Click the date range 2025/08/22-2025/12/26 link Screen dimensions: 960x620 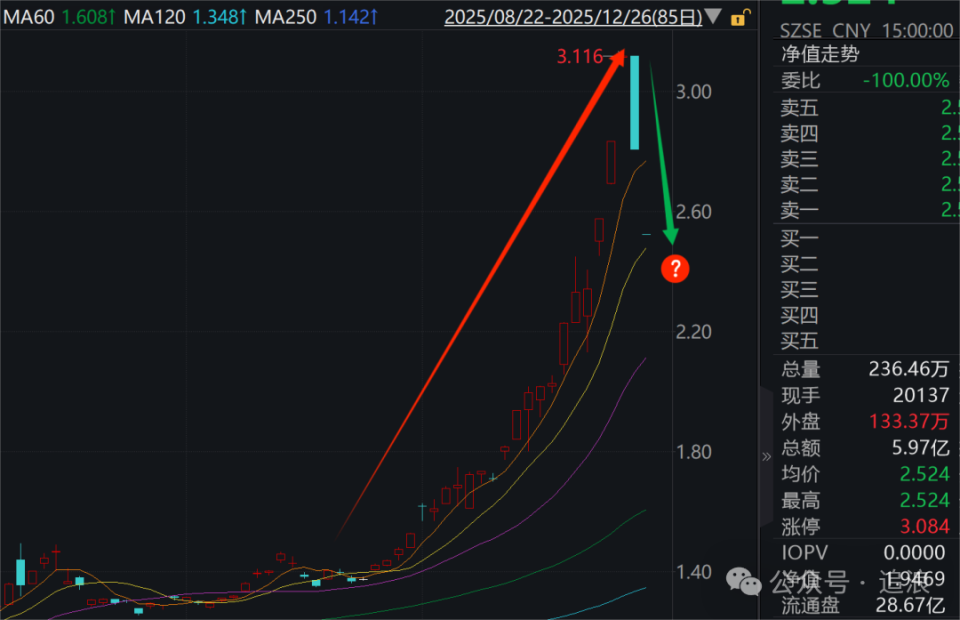(573, 17)
